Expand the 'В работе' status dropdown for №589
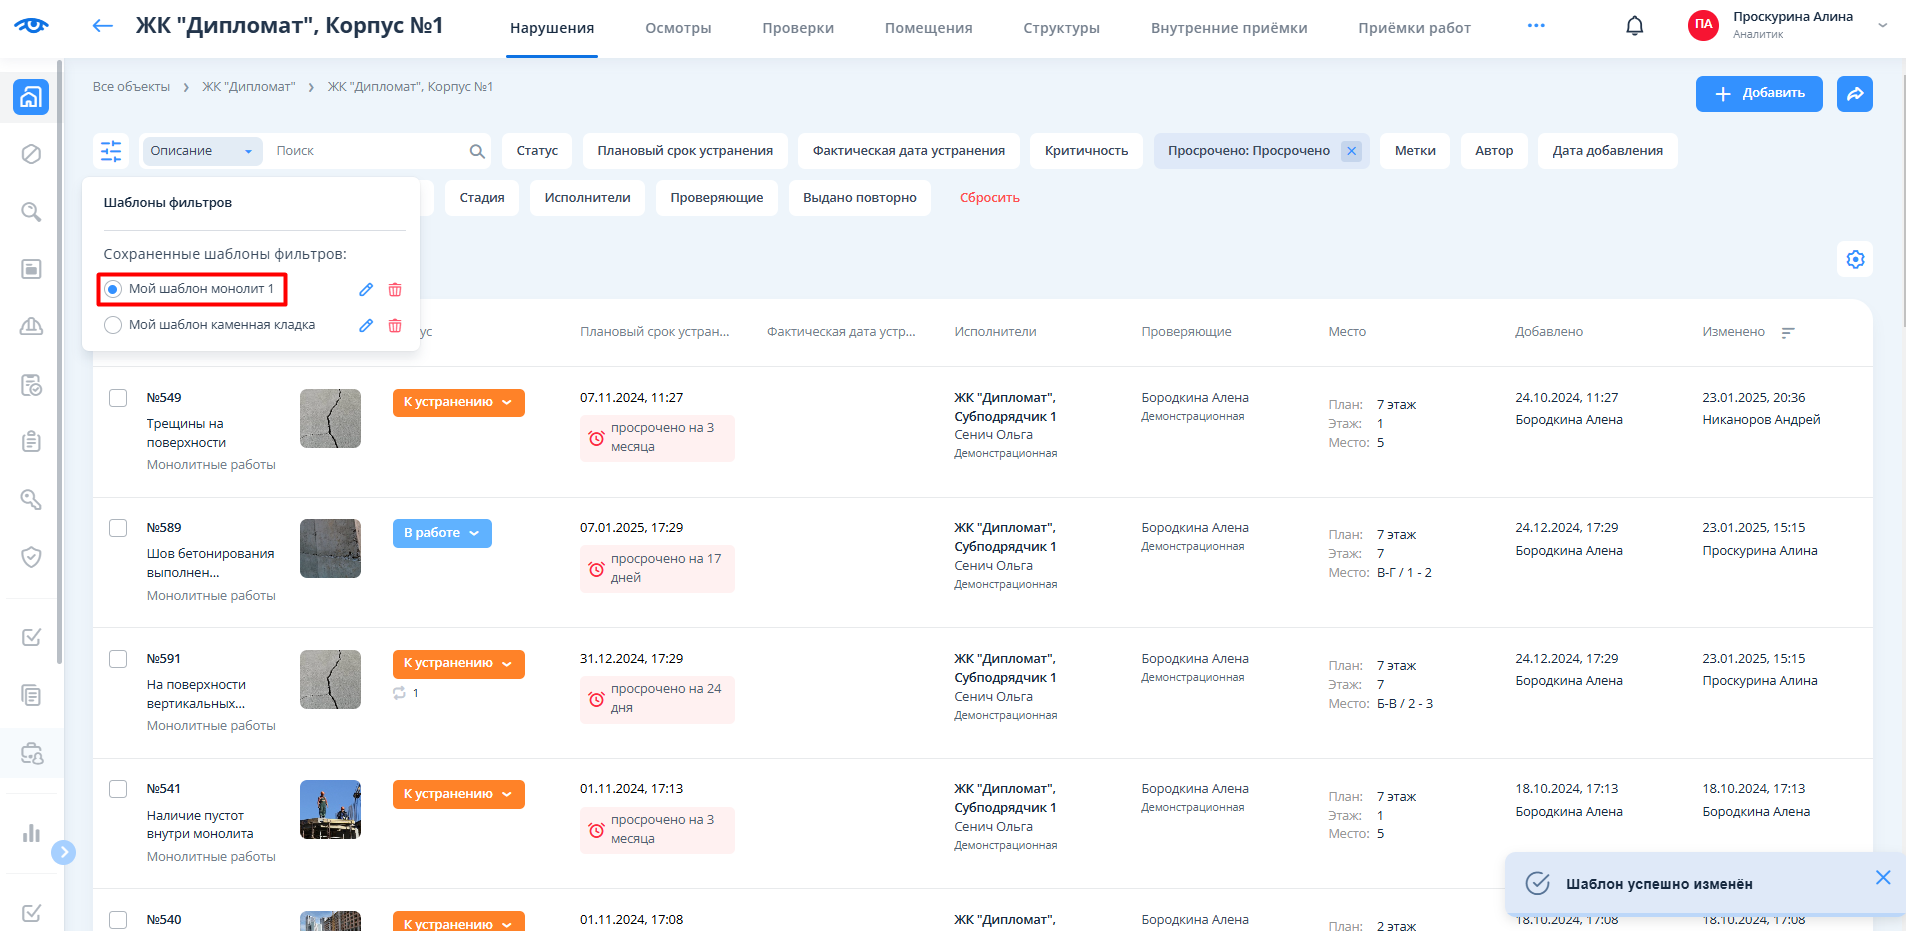 point(442,533)
